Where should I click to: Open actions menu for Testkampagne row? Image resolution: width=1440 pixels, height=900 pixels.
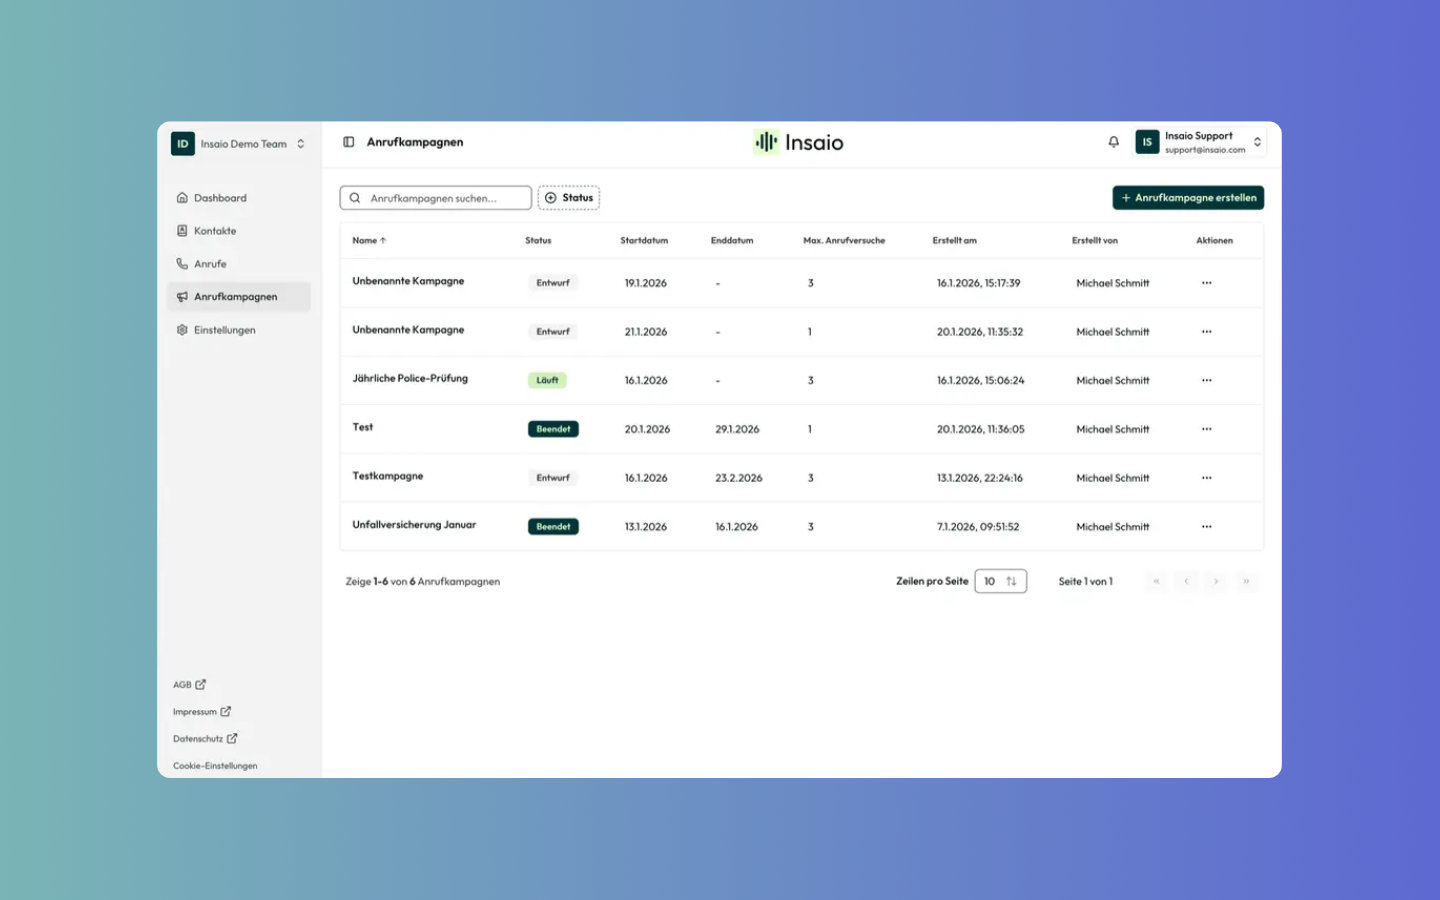pos(1206,478)
